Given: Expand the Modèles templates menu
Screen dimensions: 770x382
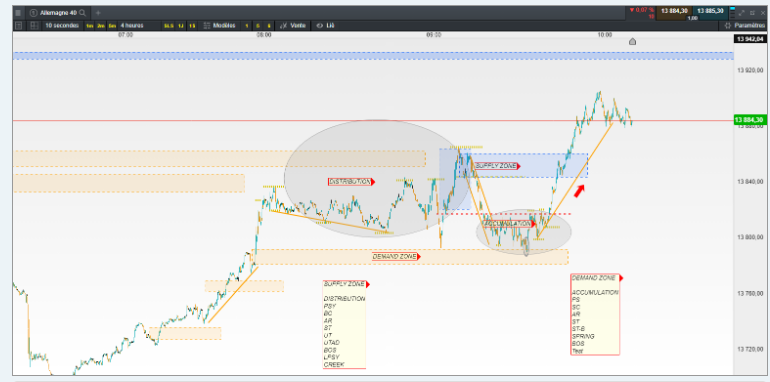Looking at the screenshot, I should pos(220,26).
